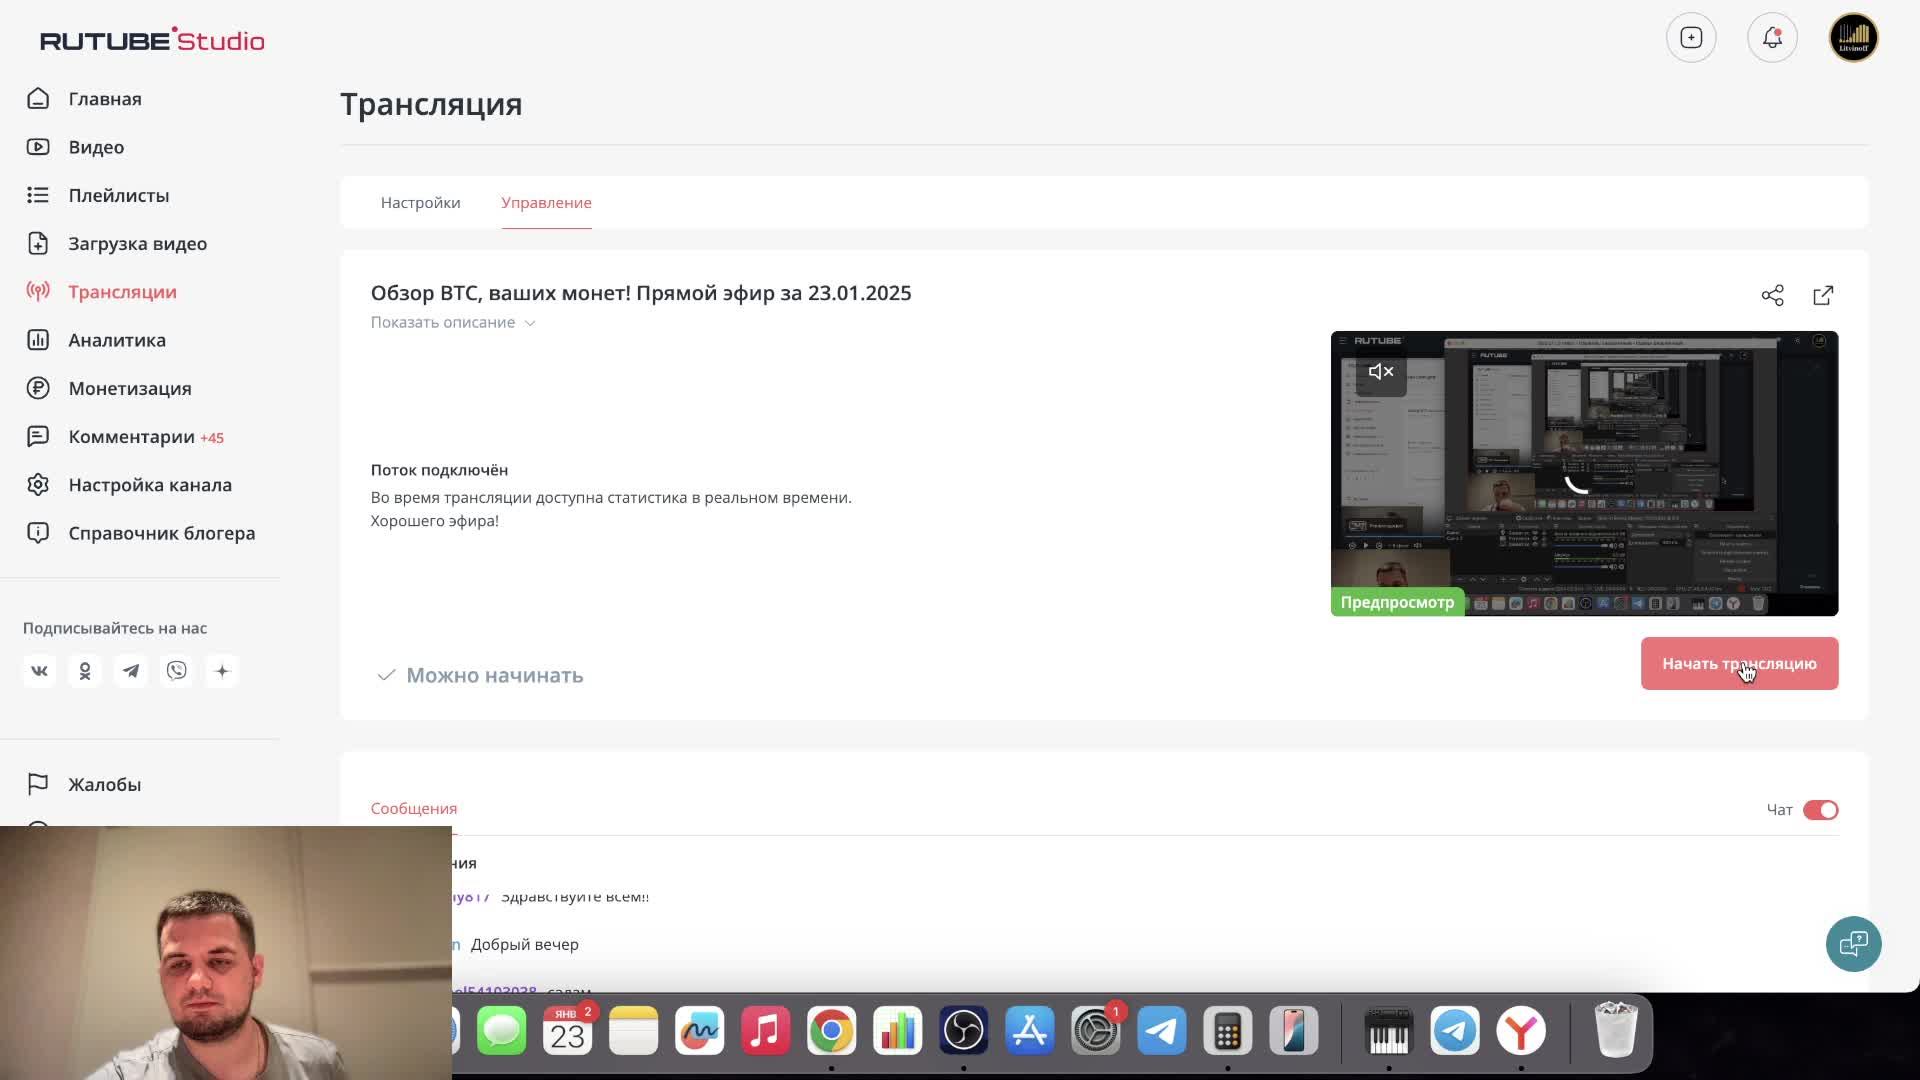Click the broadcast antenna icon beside Трансляции
This screenshot has height=1080, width=1920.
click(x=38, y=291)
